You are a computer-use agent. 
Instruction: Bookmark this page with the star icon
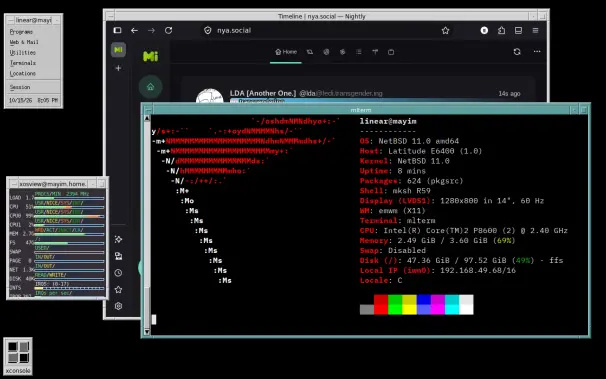(446, 30)
